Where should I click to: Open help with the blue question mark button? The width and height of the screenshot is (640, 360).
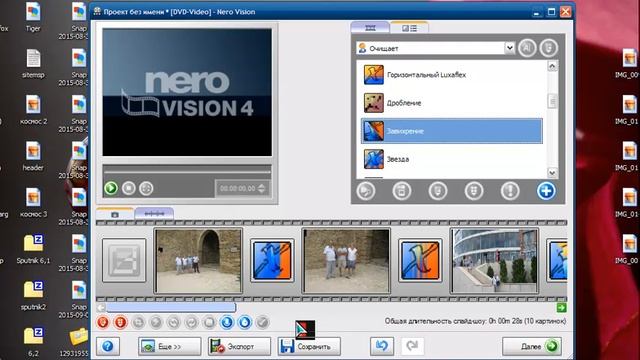click(108, 347)
